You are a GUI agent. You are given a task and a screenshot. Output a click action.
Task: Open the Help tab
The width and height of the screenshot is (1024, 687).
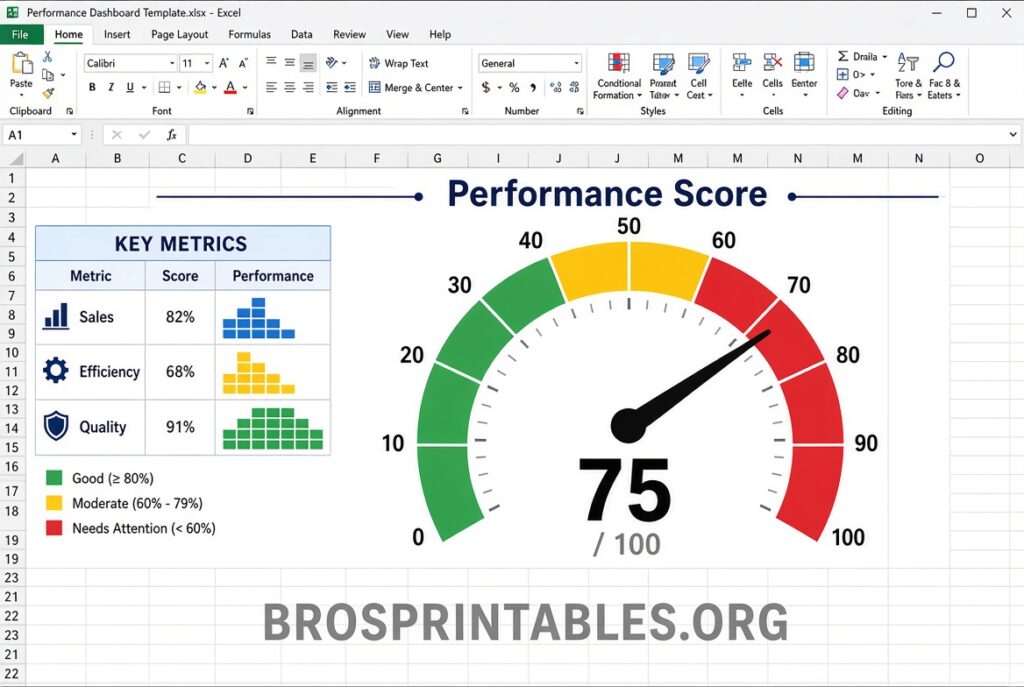pos(440,35)
